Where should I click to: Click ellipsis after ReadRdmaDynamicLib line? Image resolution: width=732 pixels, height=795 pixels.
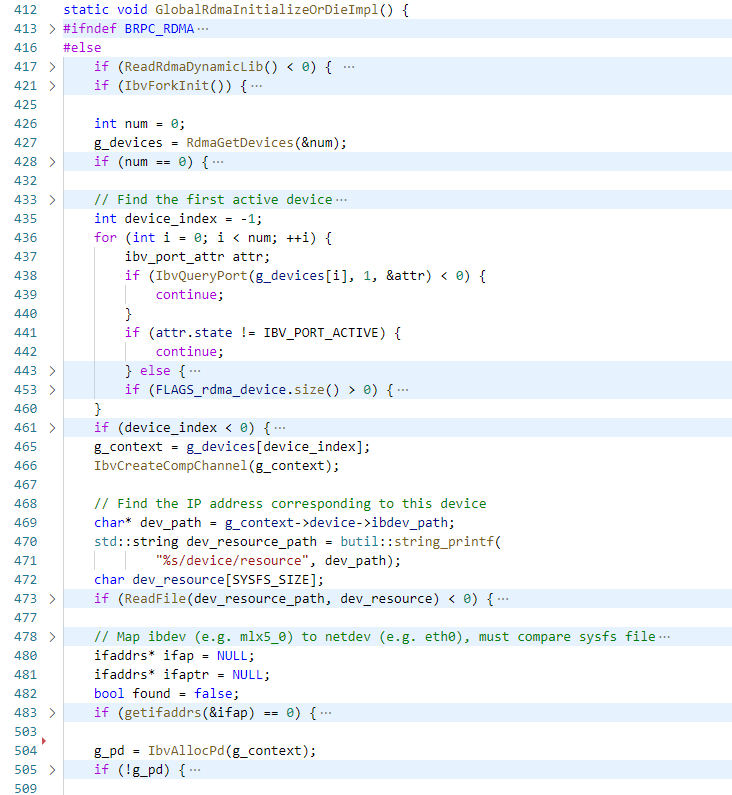click(349, 67)
